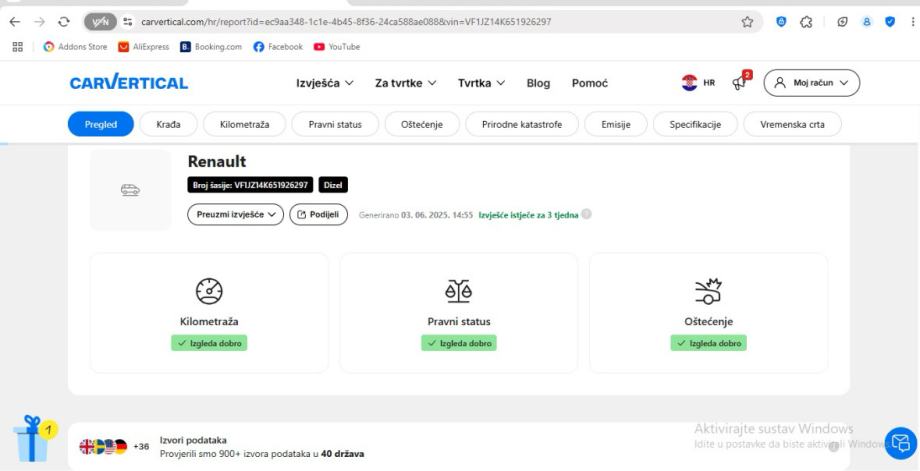Click the Podijeli share button
920x471 pixels.
315,214
